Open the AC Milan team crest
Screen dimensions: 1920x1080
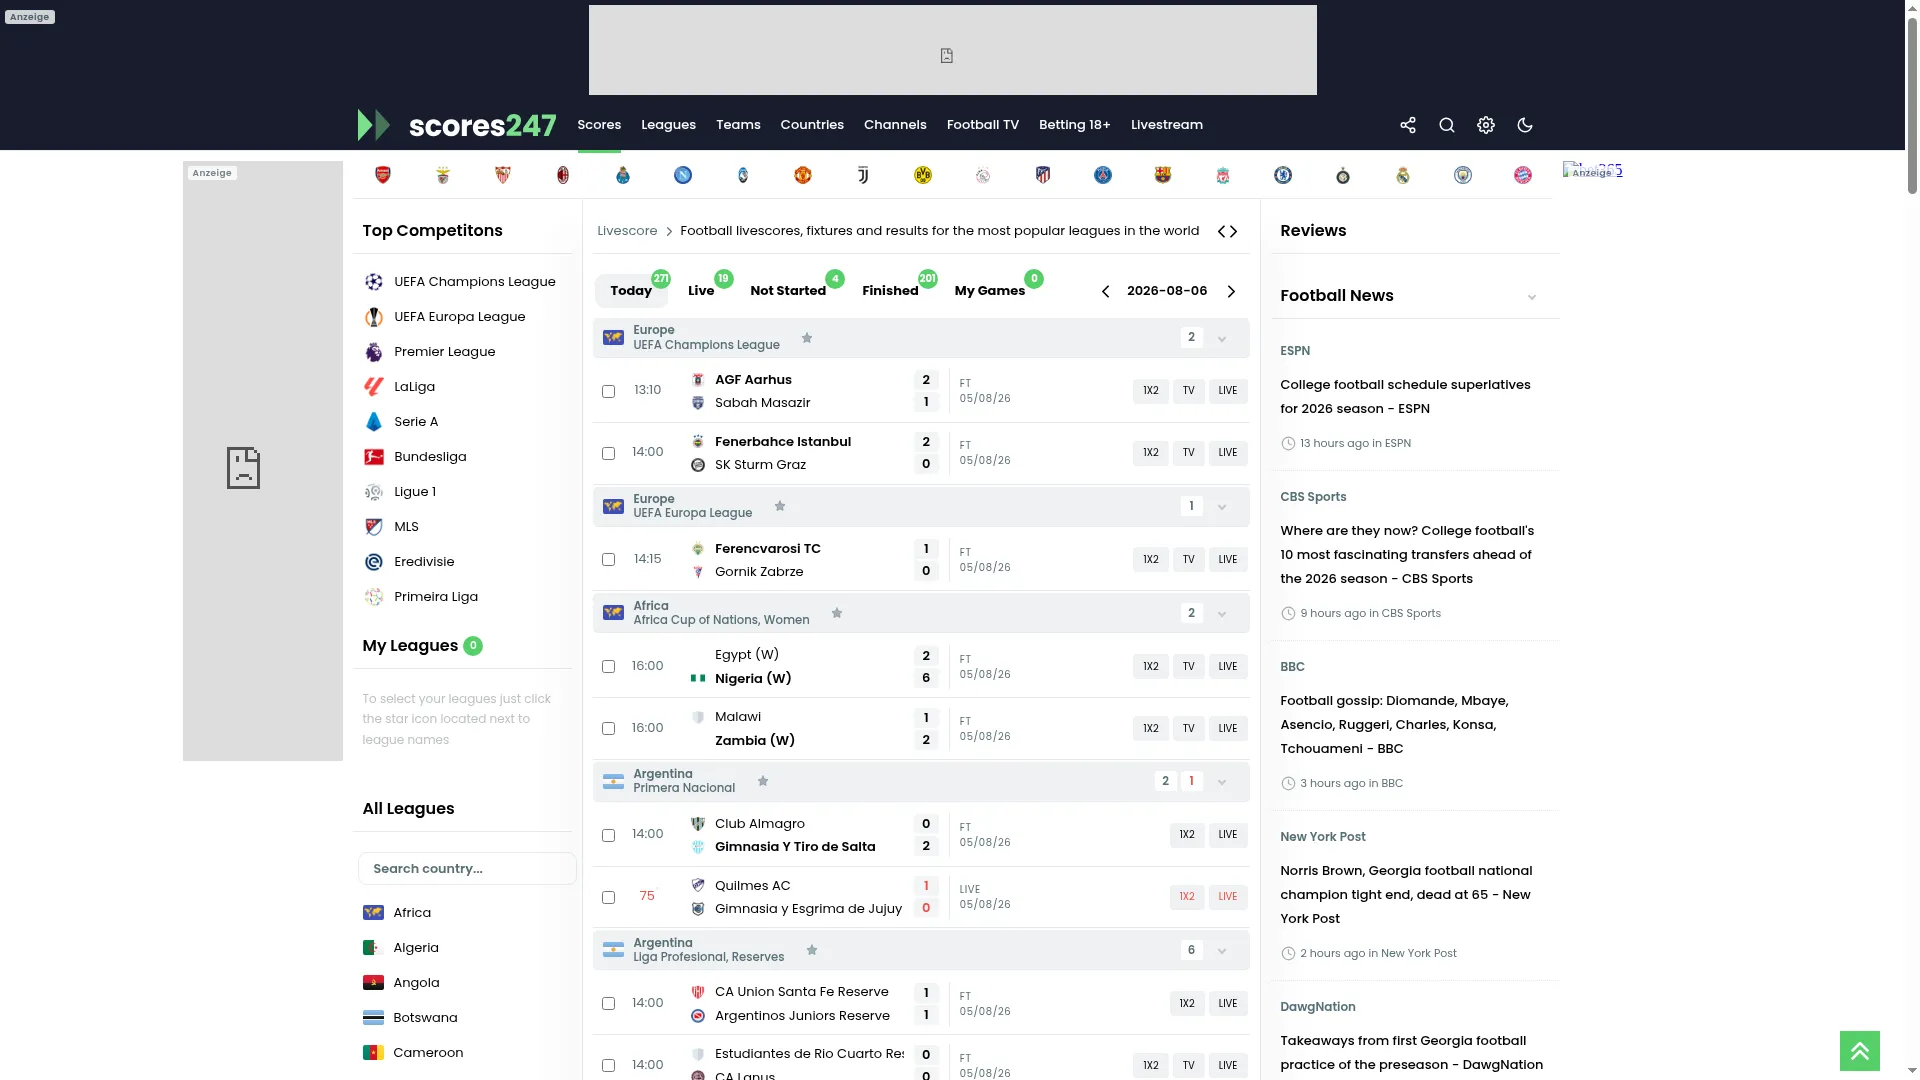pyautogui.click(x=563, y=175)
